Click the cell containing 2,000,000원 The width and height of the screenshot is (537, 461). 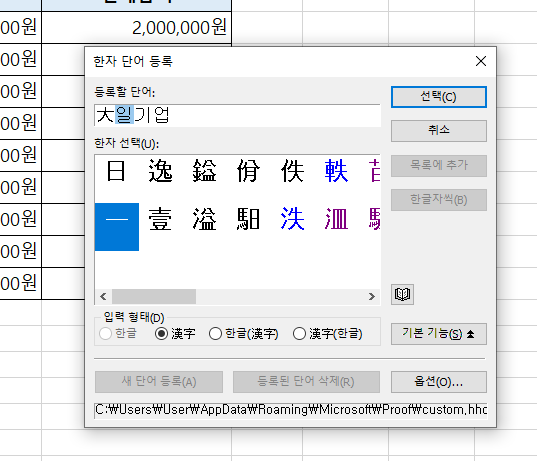coord(137,27)
